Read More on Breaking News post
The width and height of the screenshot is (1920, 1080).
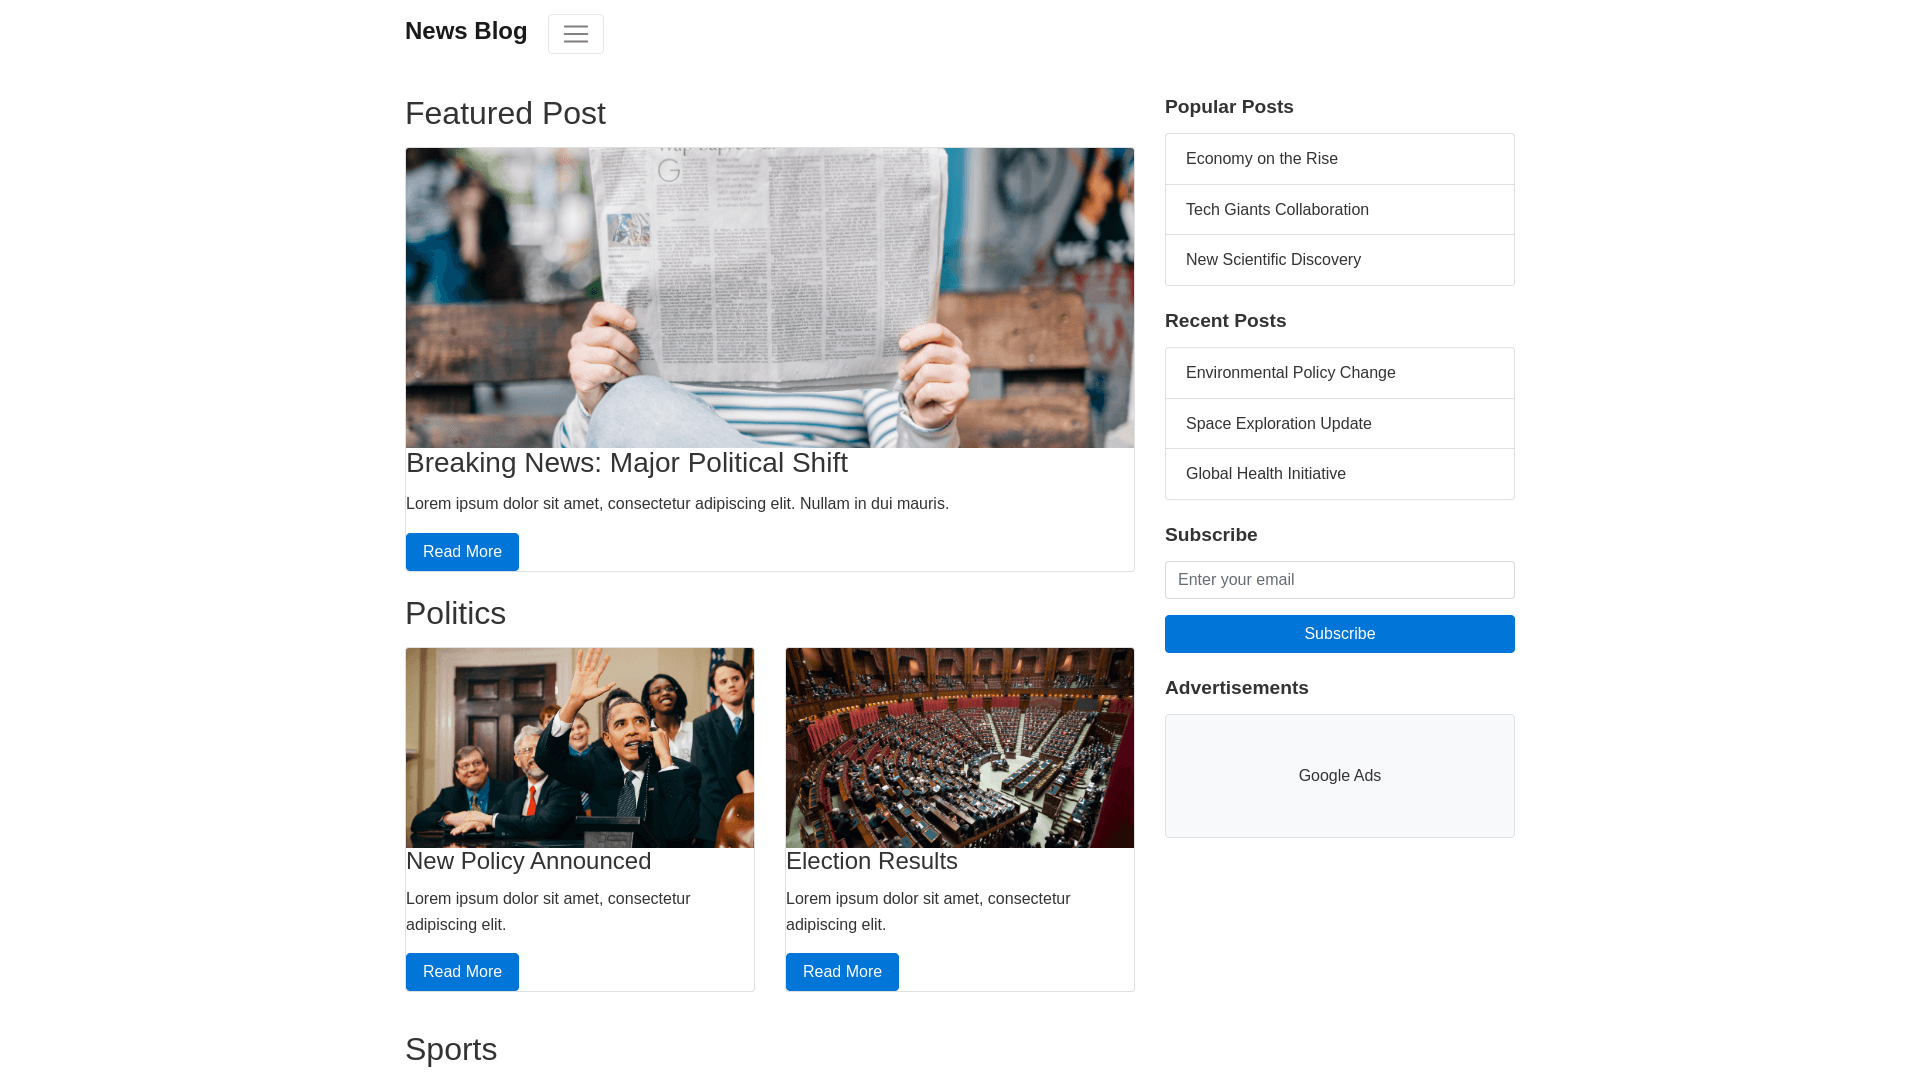462,552
